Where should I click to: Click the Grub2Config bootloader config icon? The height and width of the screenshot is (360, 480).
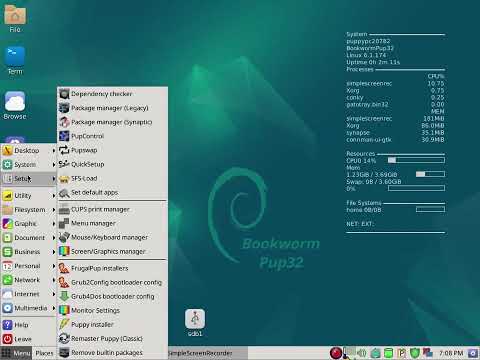point(64,282)
